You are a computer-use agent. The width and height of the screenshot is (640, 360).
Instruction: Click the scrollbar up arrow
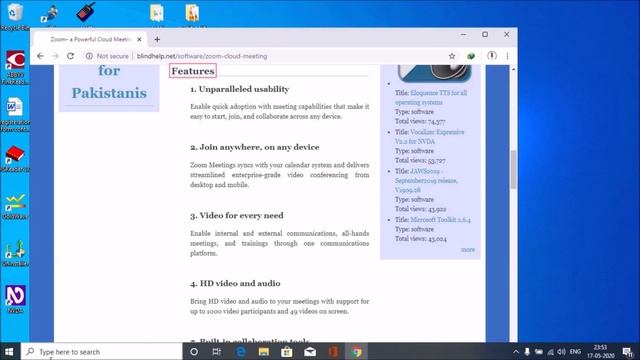tap(513, 69)
